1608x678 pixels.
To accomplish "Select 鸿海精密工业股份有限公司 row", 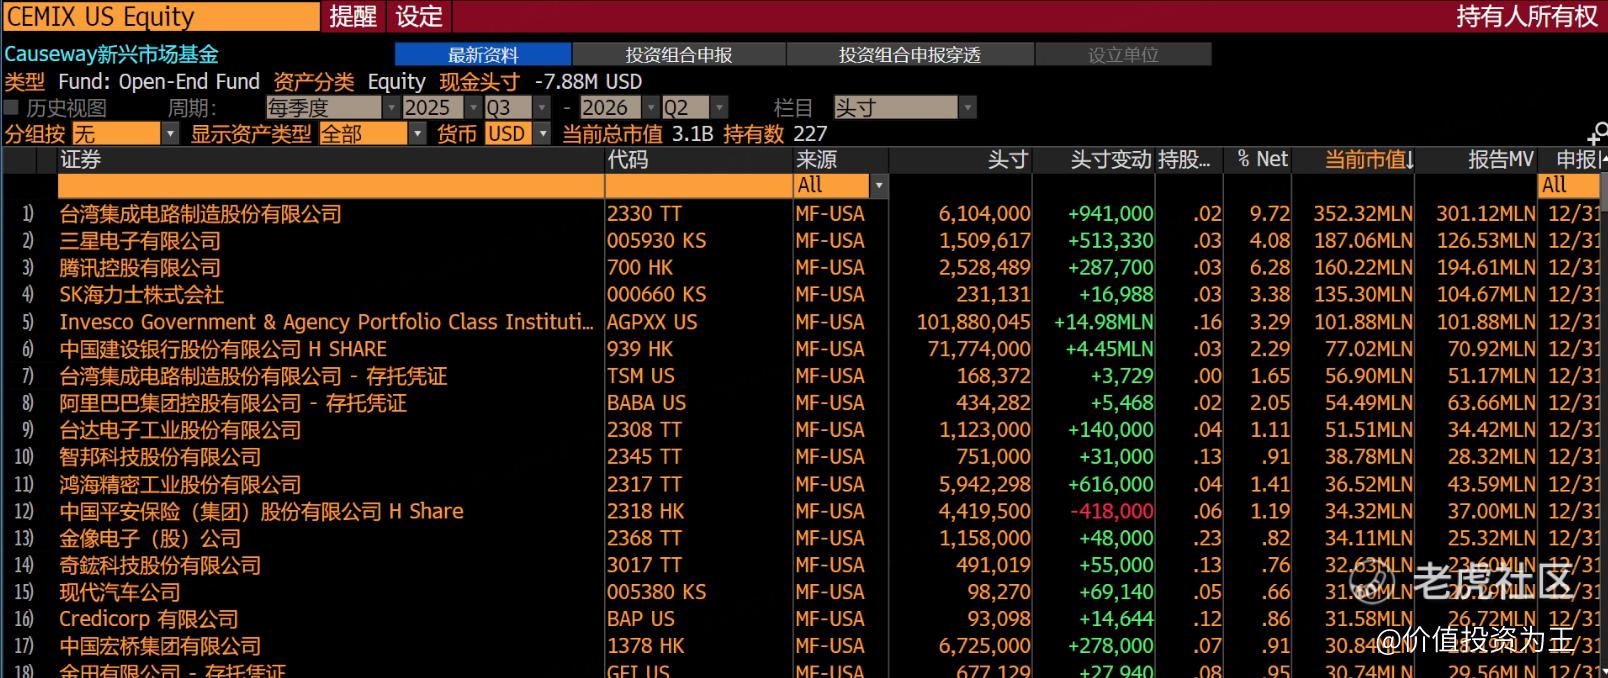I will [x=180, y=484].
